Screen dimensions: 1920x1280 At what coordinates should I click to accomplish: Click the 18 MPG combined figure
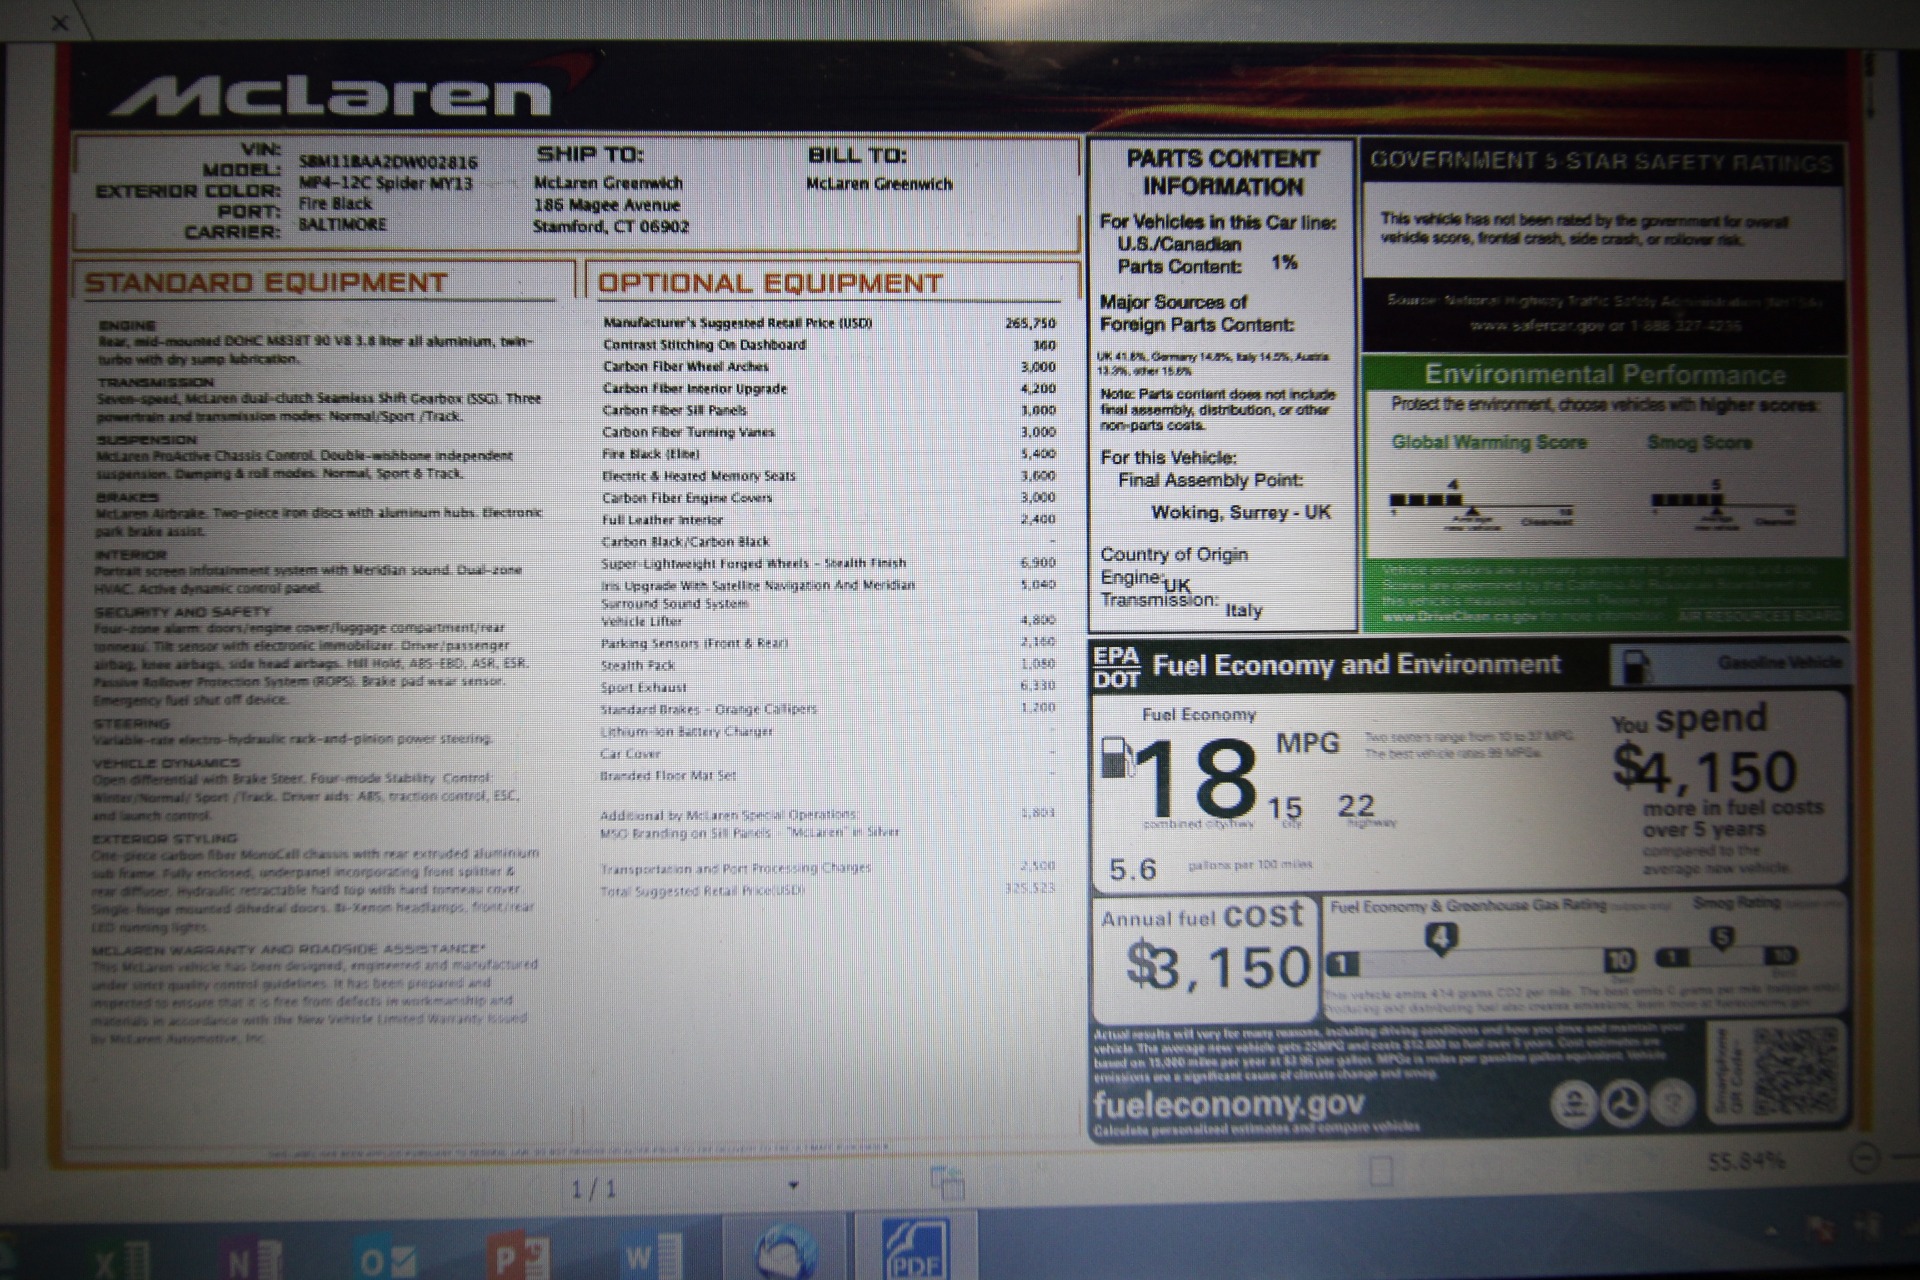coord(1195,778)
